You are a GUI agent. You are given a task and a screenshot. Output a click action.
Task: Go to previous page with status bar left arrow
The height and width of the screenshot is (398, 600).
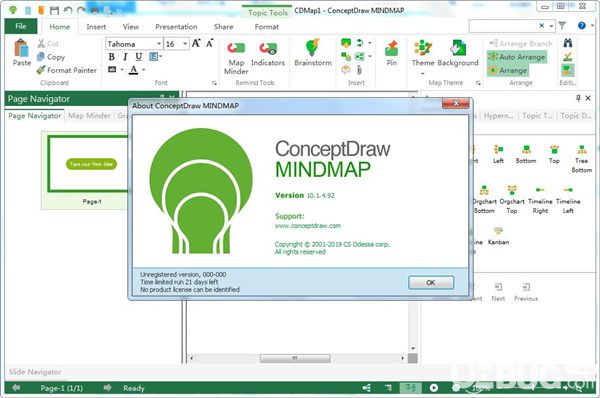click(16, 388)
